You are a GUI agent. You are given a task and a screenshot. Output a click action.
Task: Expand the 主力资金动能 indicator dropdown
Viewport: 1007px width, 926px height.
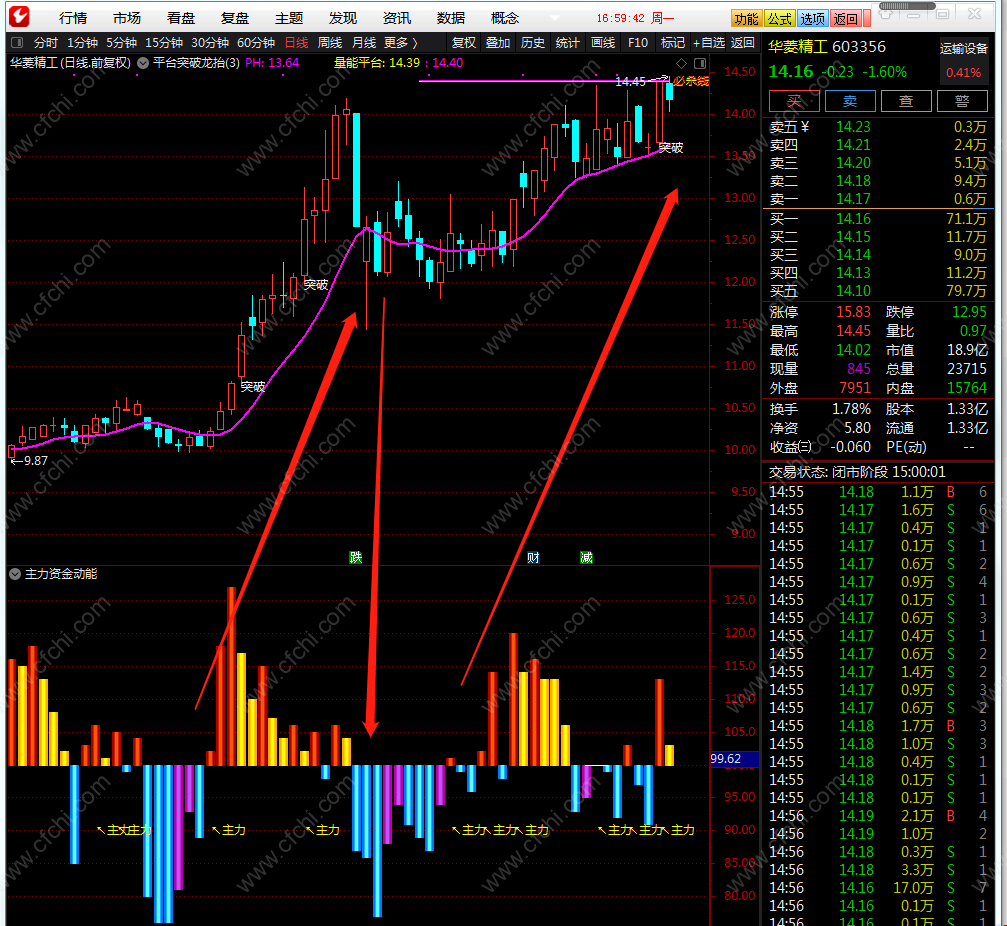pyautogui.click(x=15, y=574)
